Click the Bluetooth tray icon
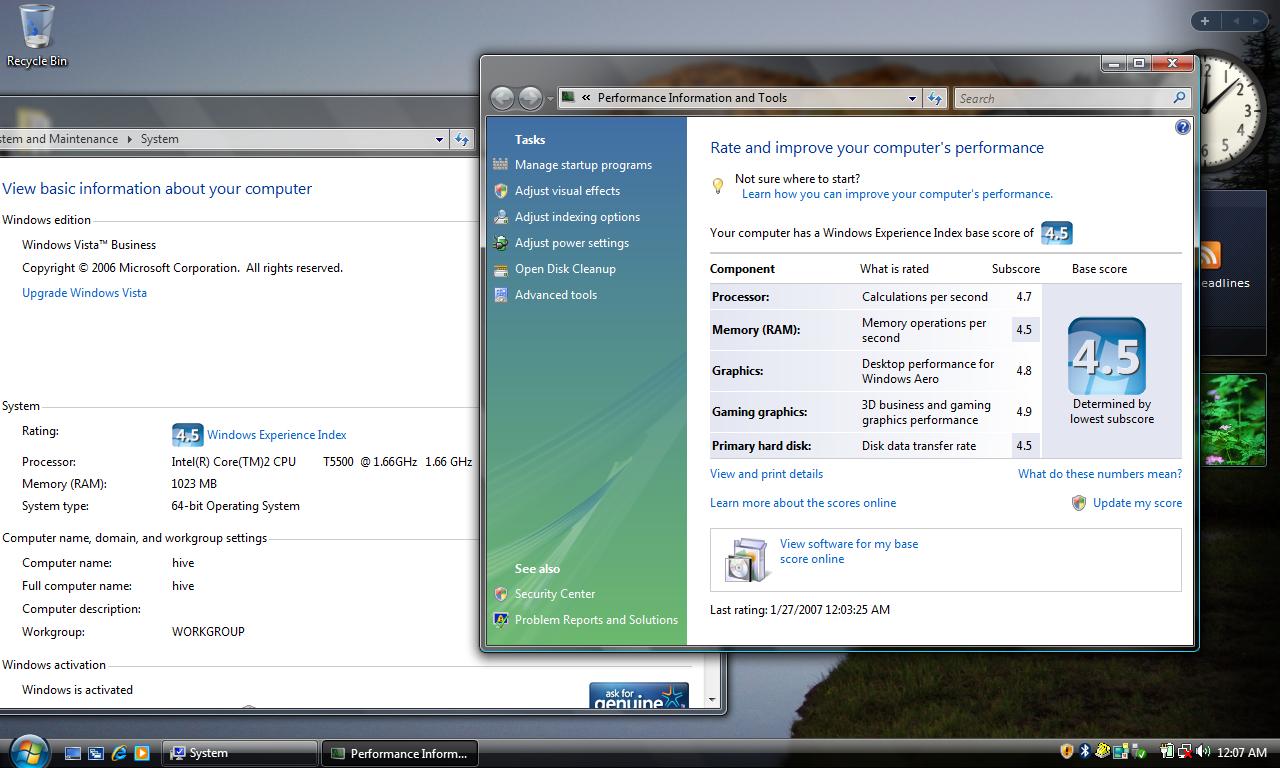The image size is (1280, 768). pyautogui.click(x=1084, y=752)
